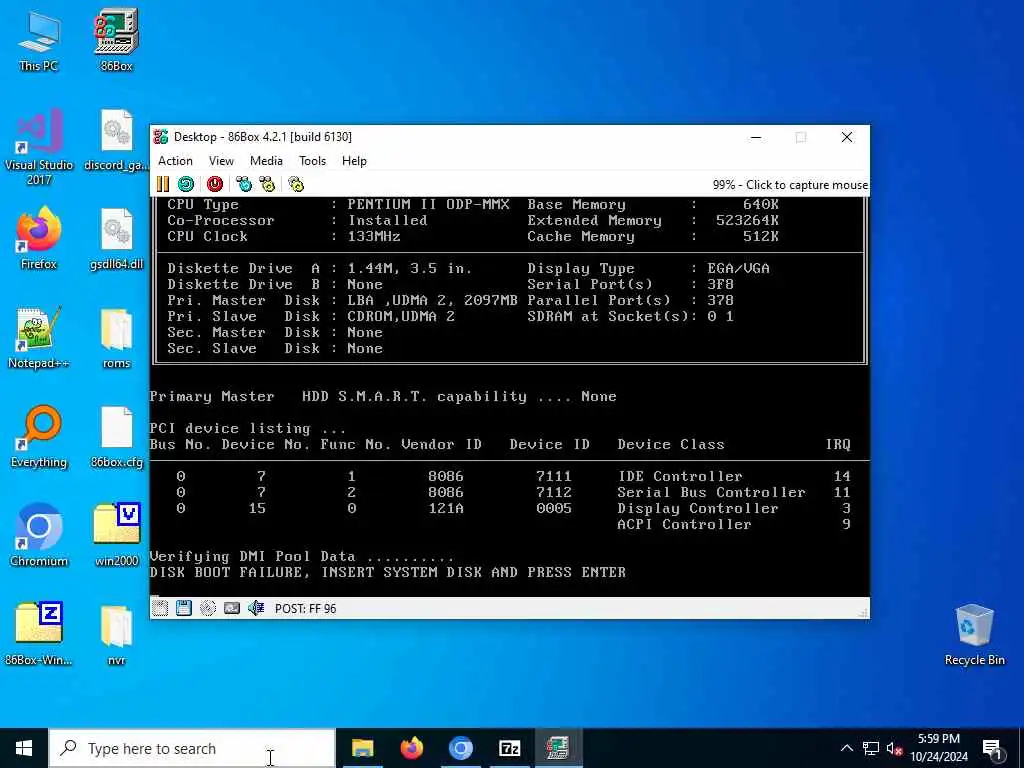The width and height of the screenshot is (1024, 768).
Task: Click the 'Type here to search' box
Action: point(192,748)
